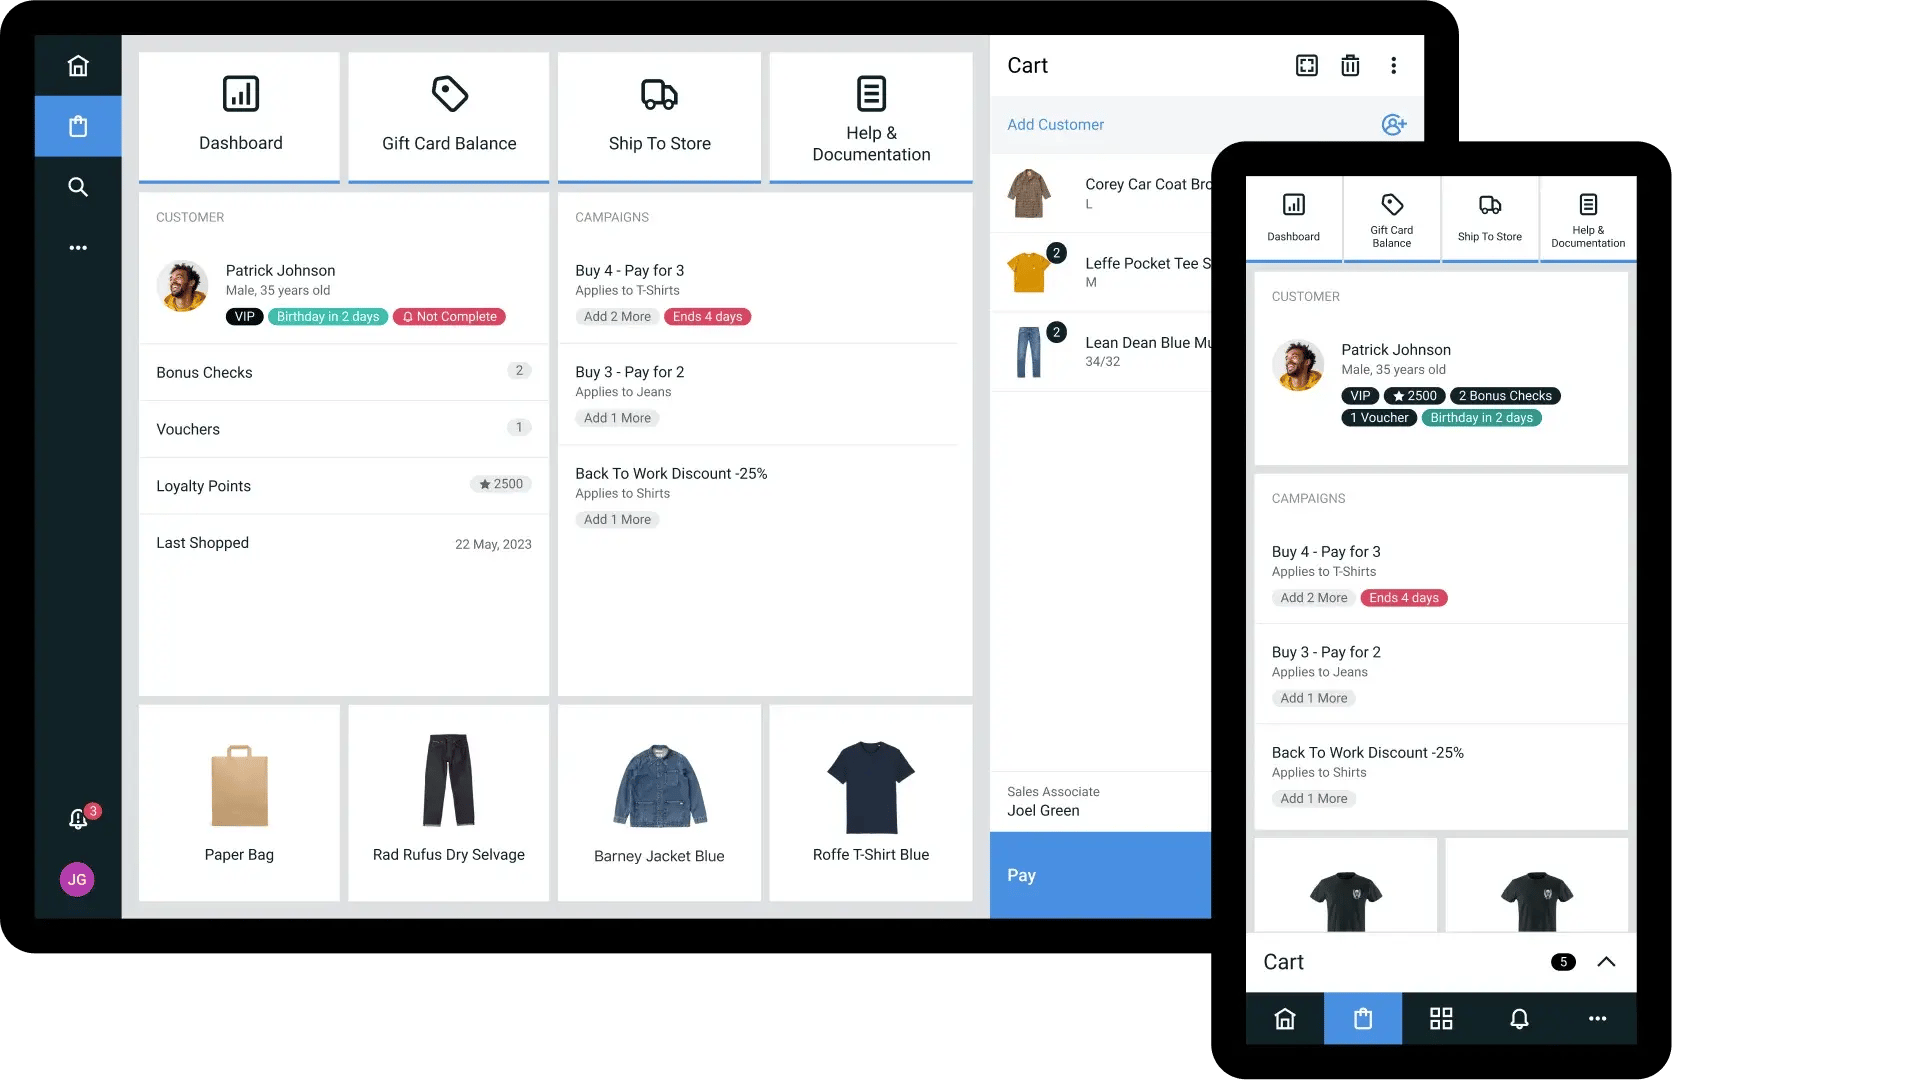Select the VIP badge on Patrick Johnson

coord(243,316)
